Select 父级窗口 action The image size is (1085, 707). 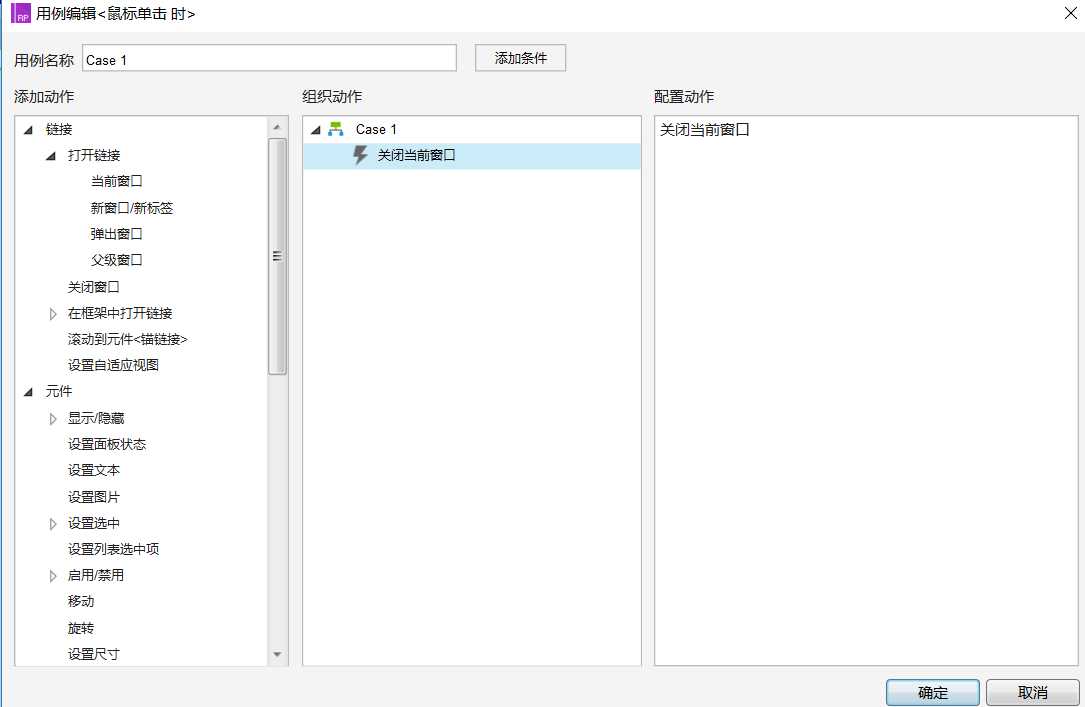116,260
